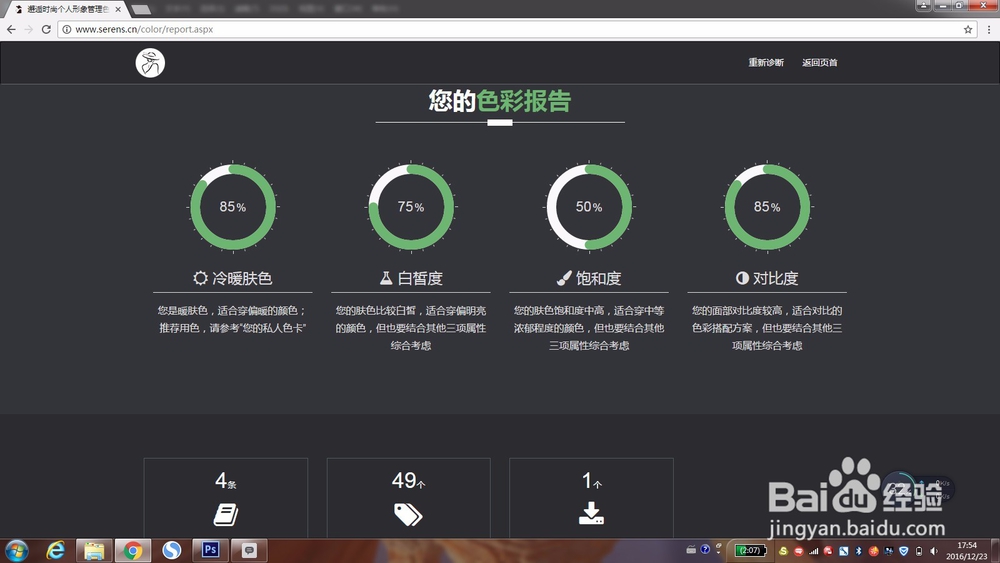Launch Internet Explorer from the taskbar
Image resolution: width=1000 pixels, height=563 pixels.
coord(56,550)
